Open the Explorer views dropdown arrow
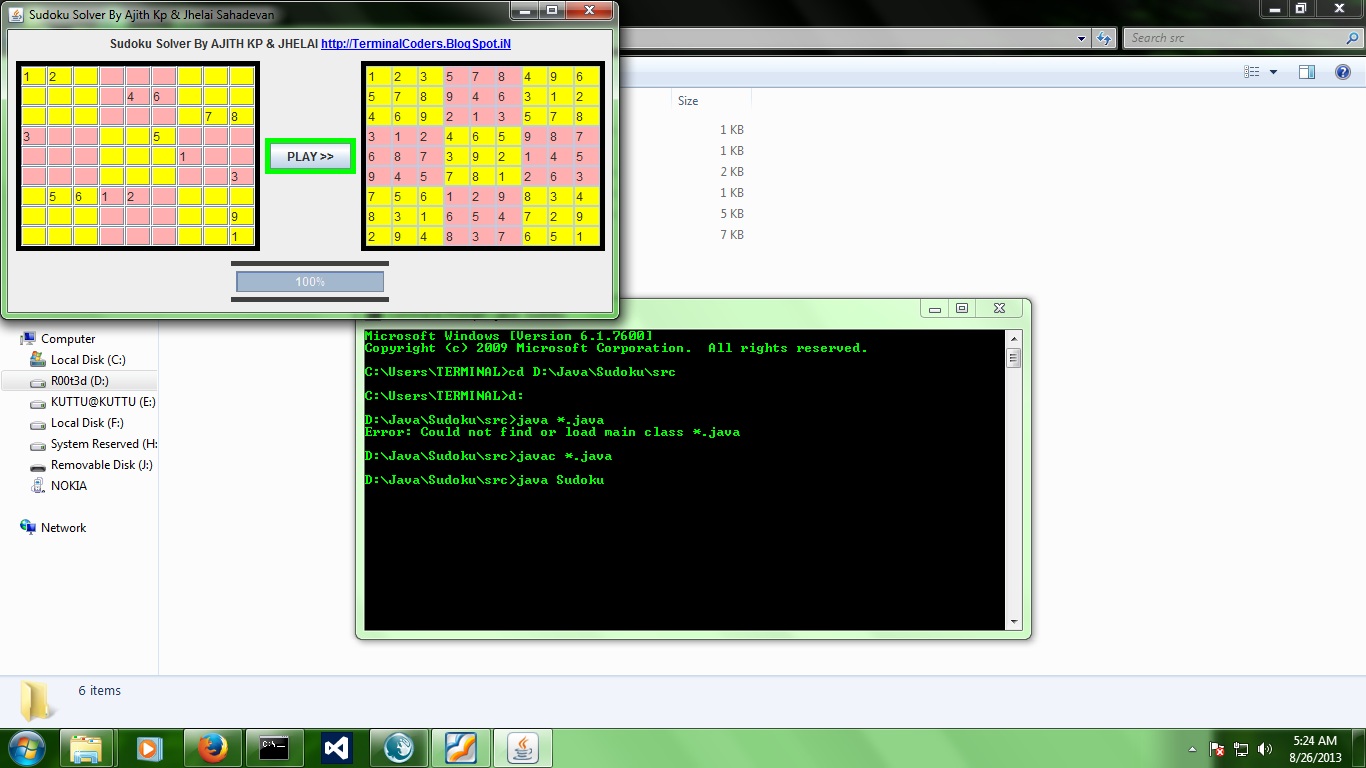 [1271, 71]
